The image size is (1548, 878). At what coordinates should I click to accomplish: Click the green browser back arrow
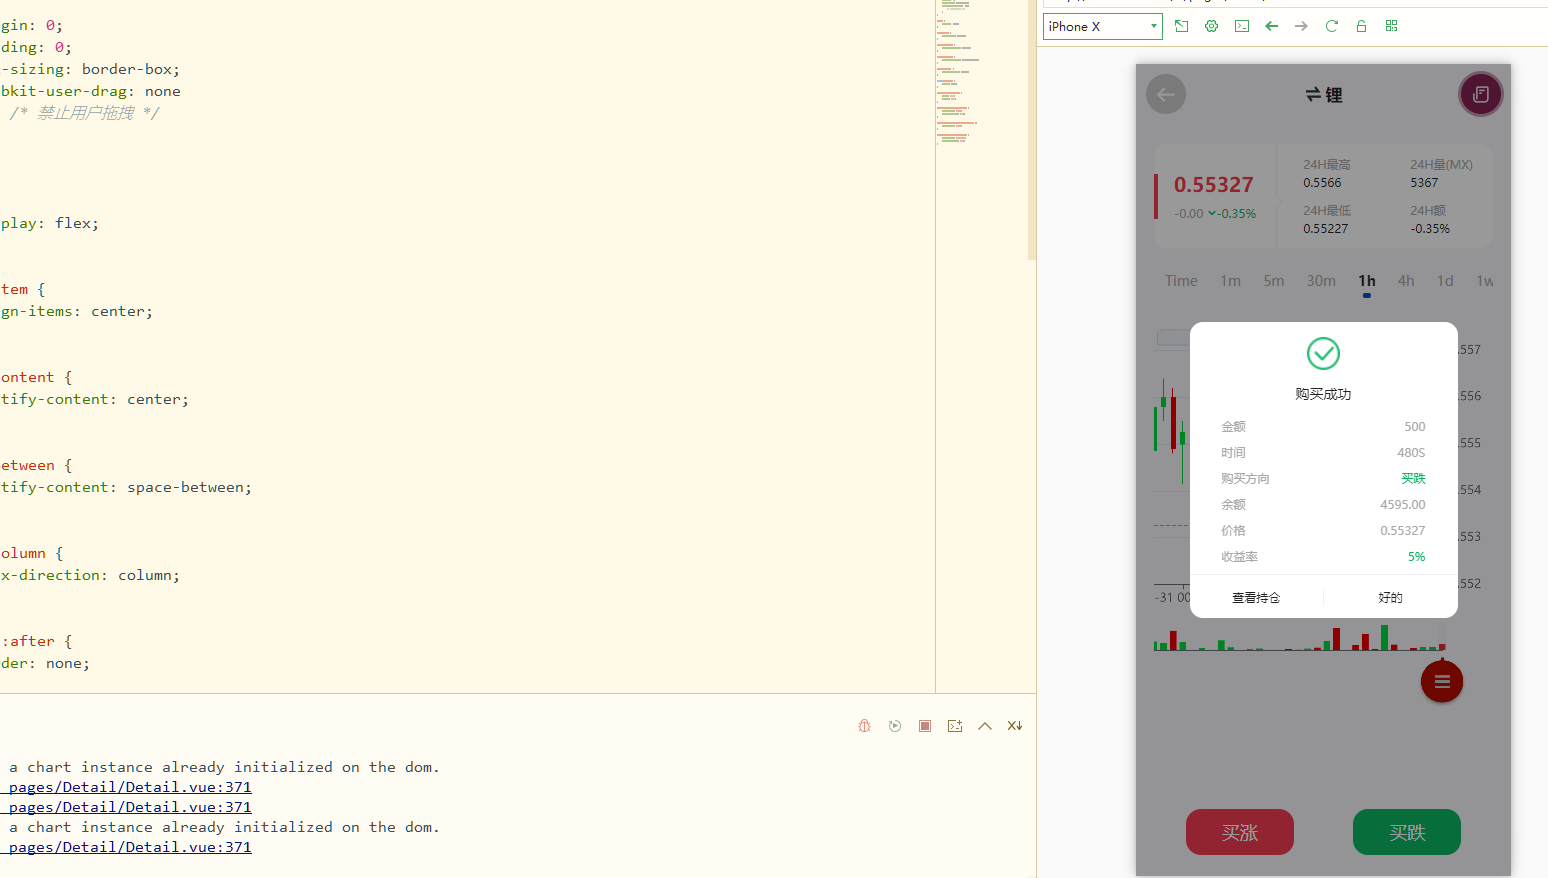1271,26
